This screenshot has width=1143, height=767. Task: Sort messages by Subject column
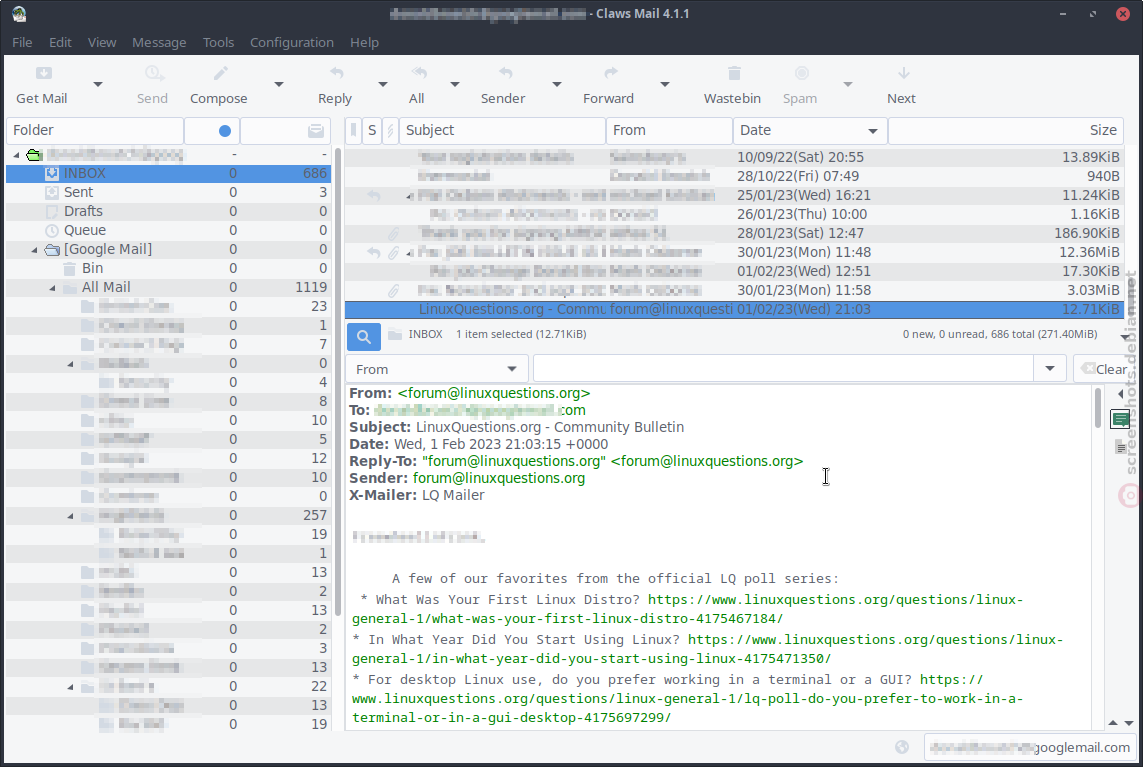[x=502, y=131]
